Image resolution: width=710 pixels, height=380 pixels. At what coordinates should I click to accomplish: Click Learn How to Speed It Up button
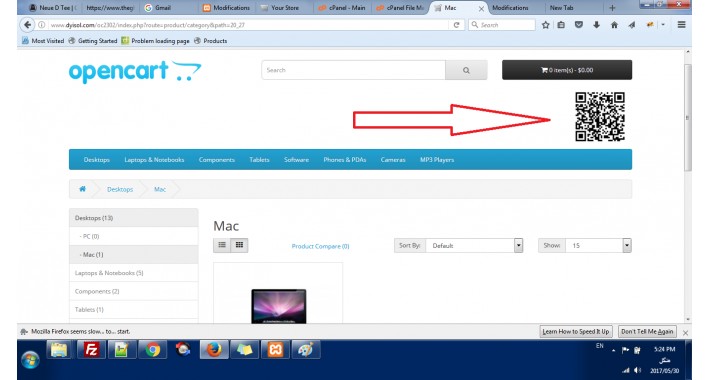pyautogui.click(x=576, y=332)
